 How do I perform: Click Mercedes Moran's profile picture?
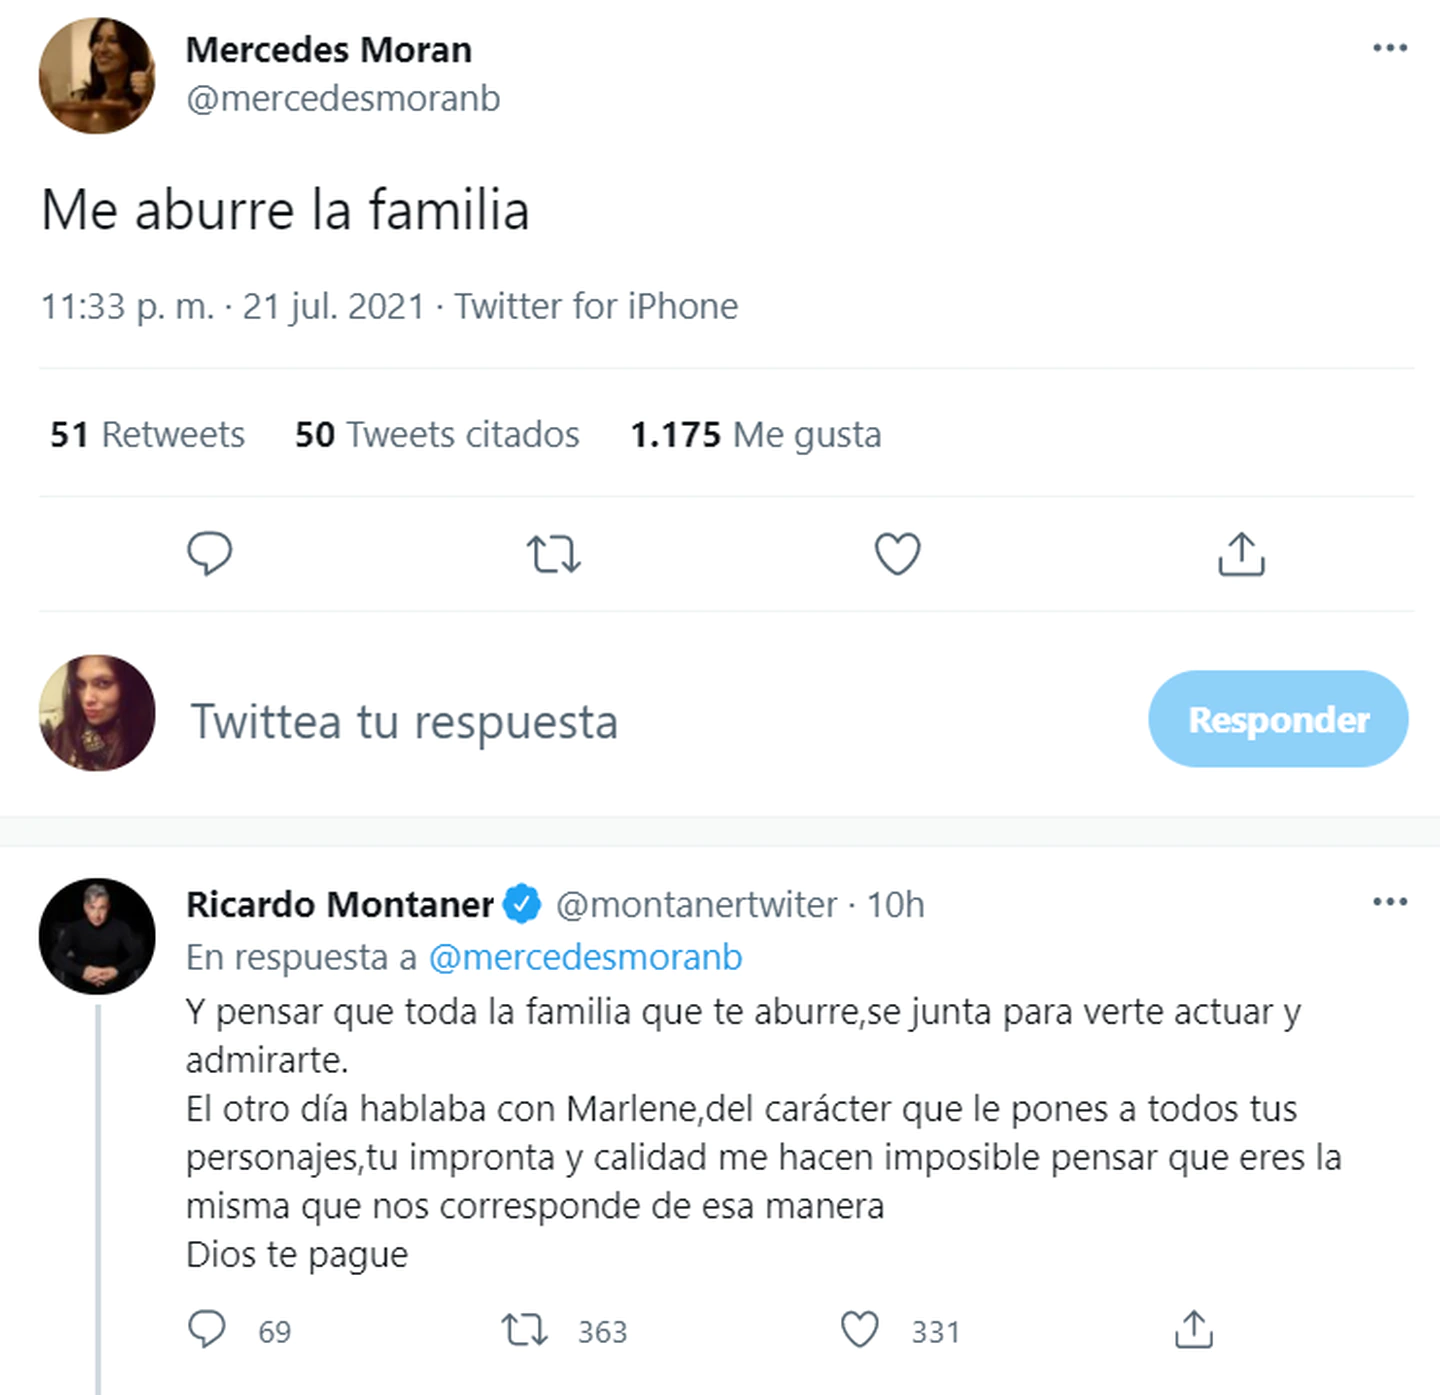coord(97,75)
